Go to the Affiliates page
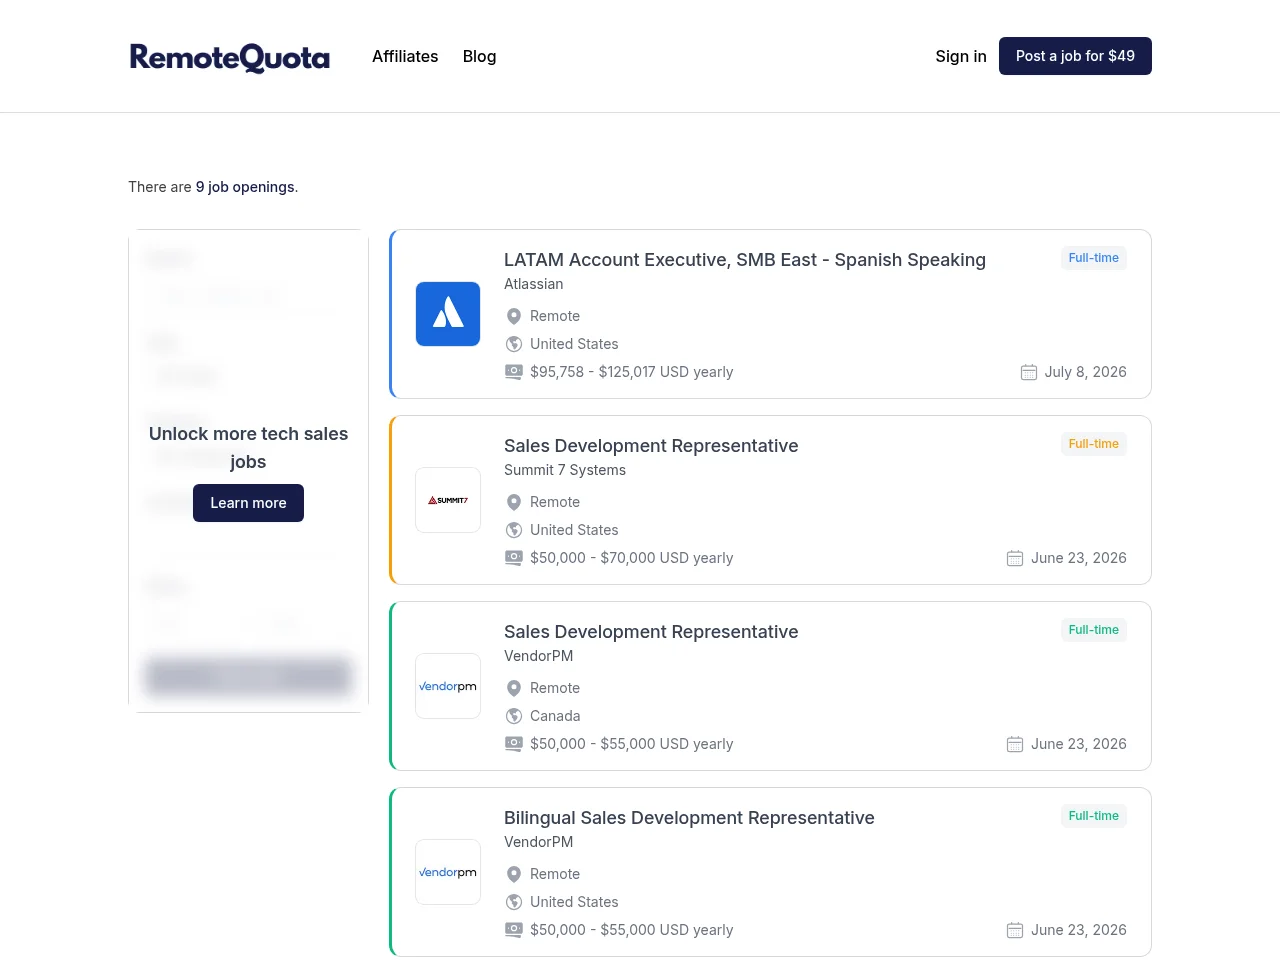Screen dimensions: 1280x960 (405, 56)
